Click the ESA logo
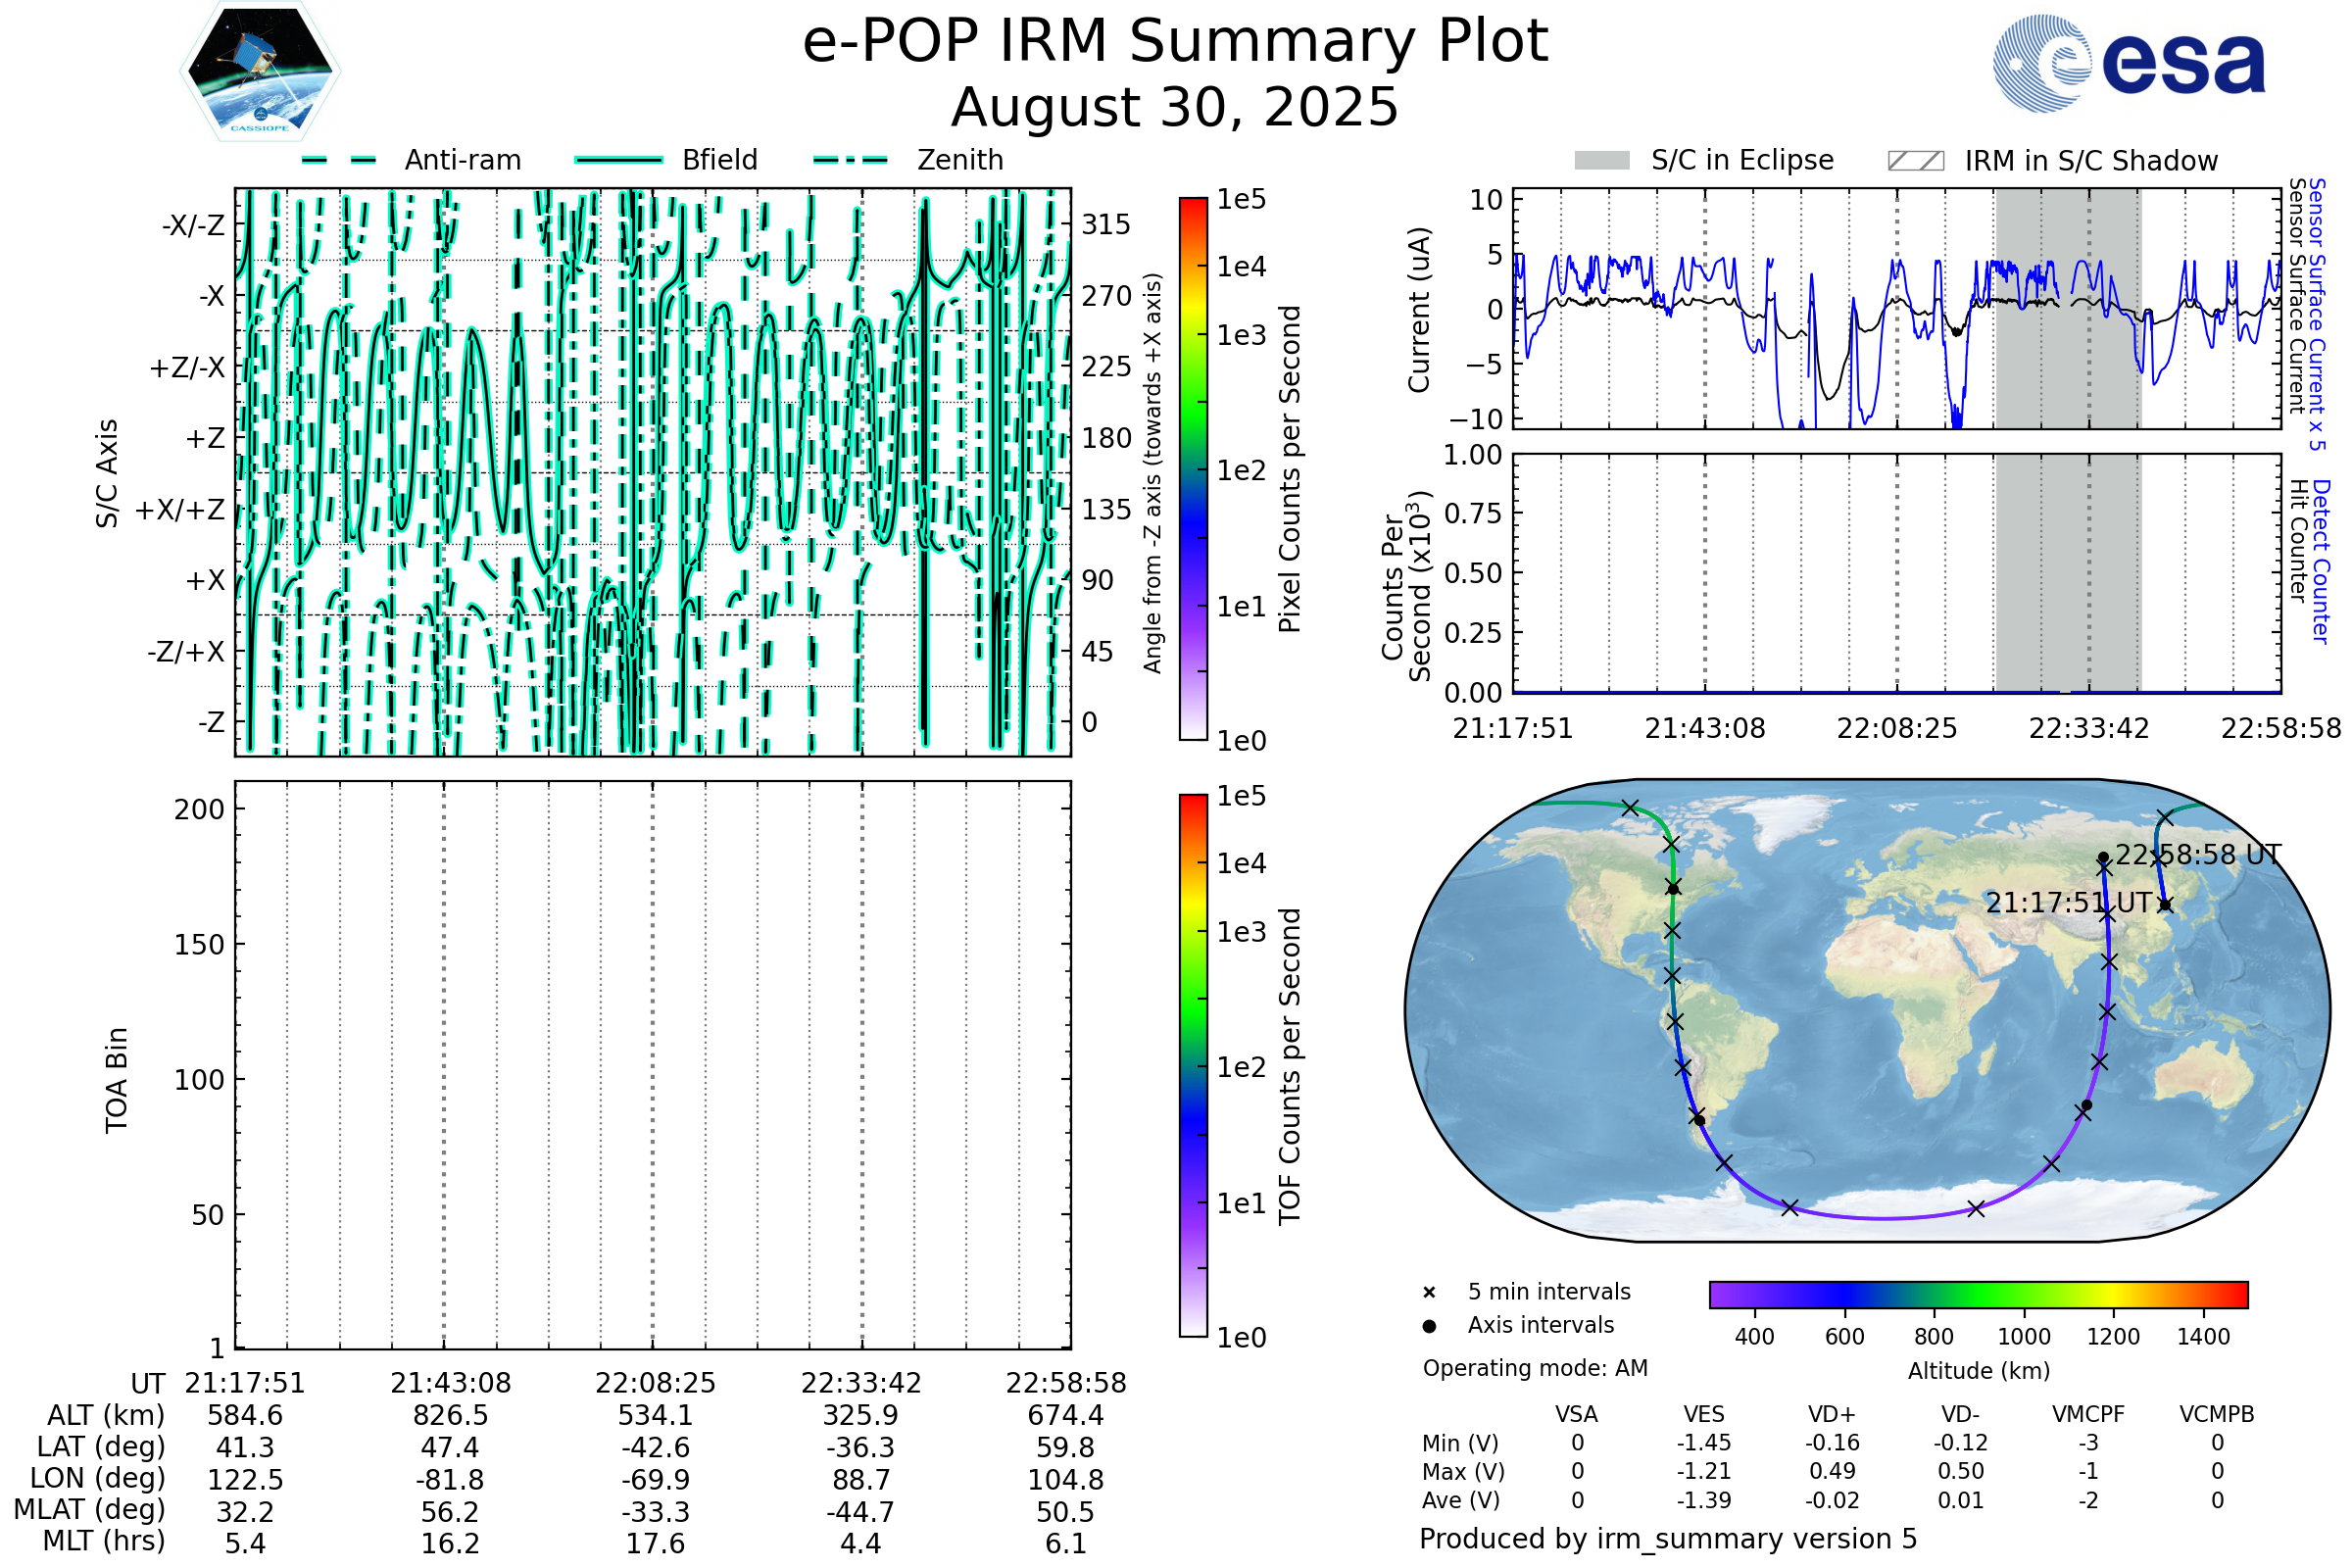This screenshot has width=2352, height=1568. coord(2128,64)
